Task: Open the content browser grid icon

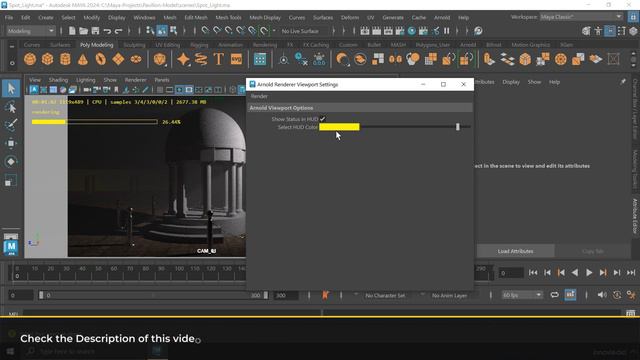Action: pyautogui.click(x=260, y=59)
